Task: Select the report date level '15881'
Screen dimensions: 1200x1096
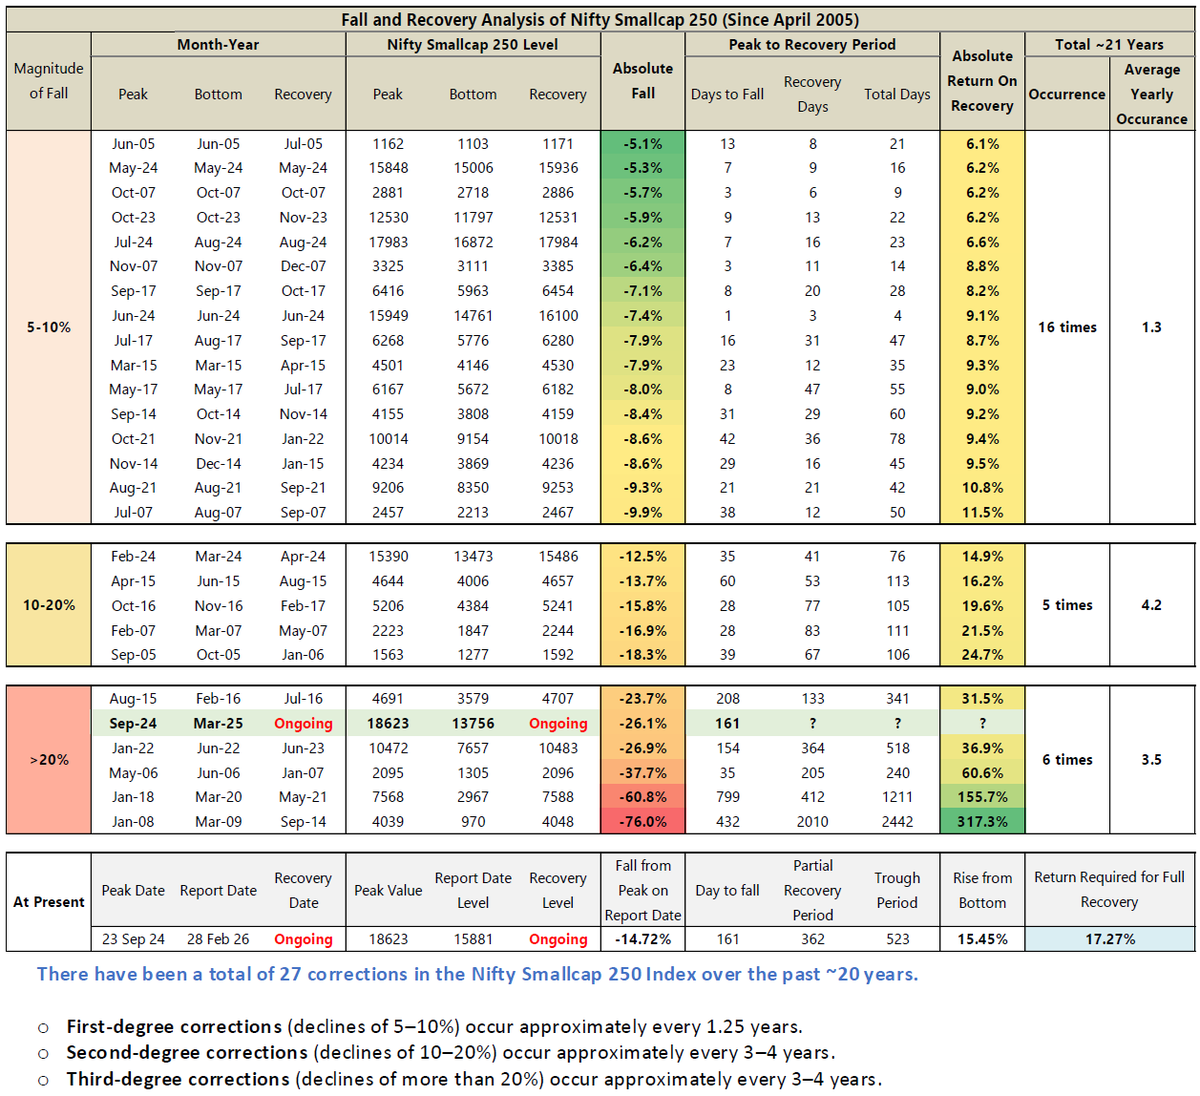Action: click(473, 939)
